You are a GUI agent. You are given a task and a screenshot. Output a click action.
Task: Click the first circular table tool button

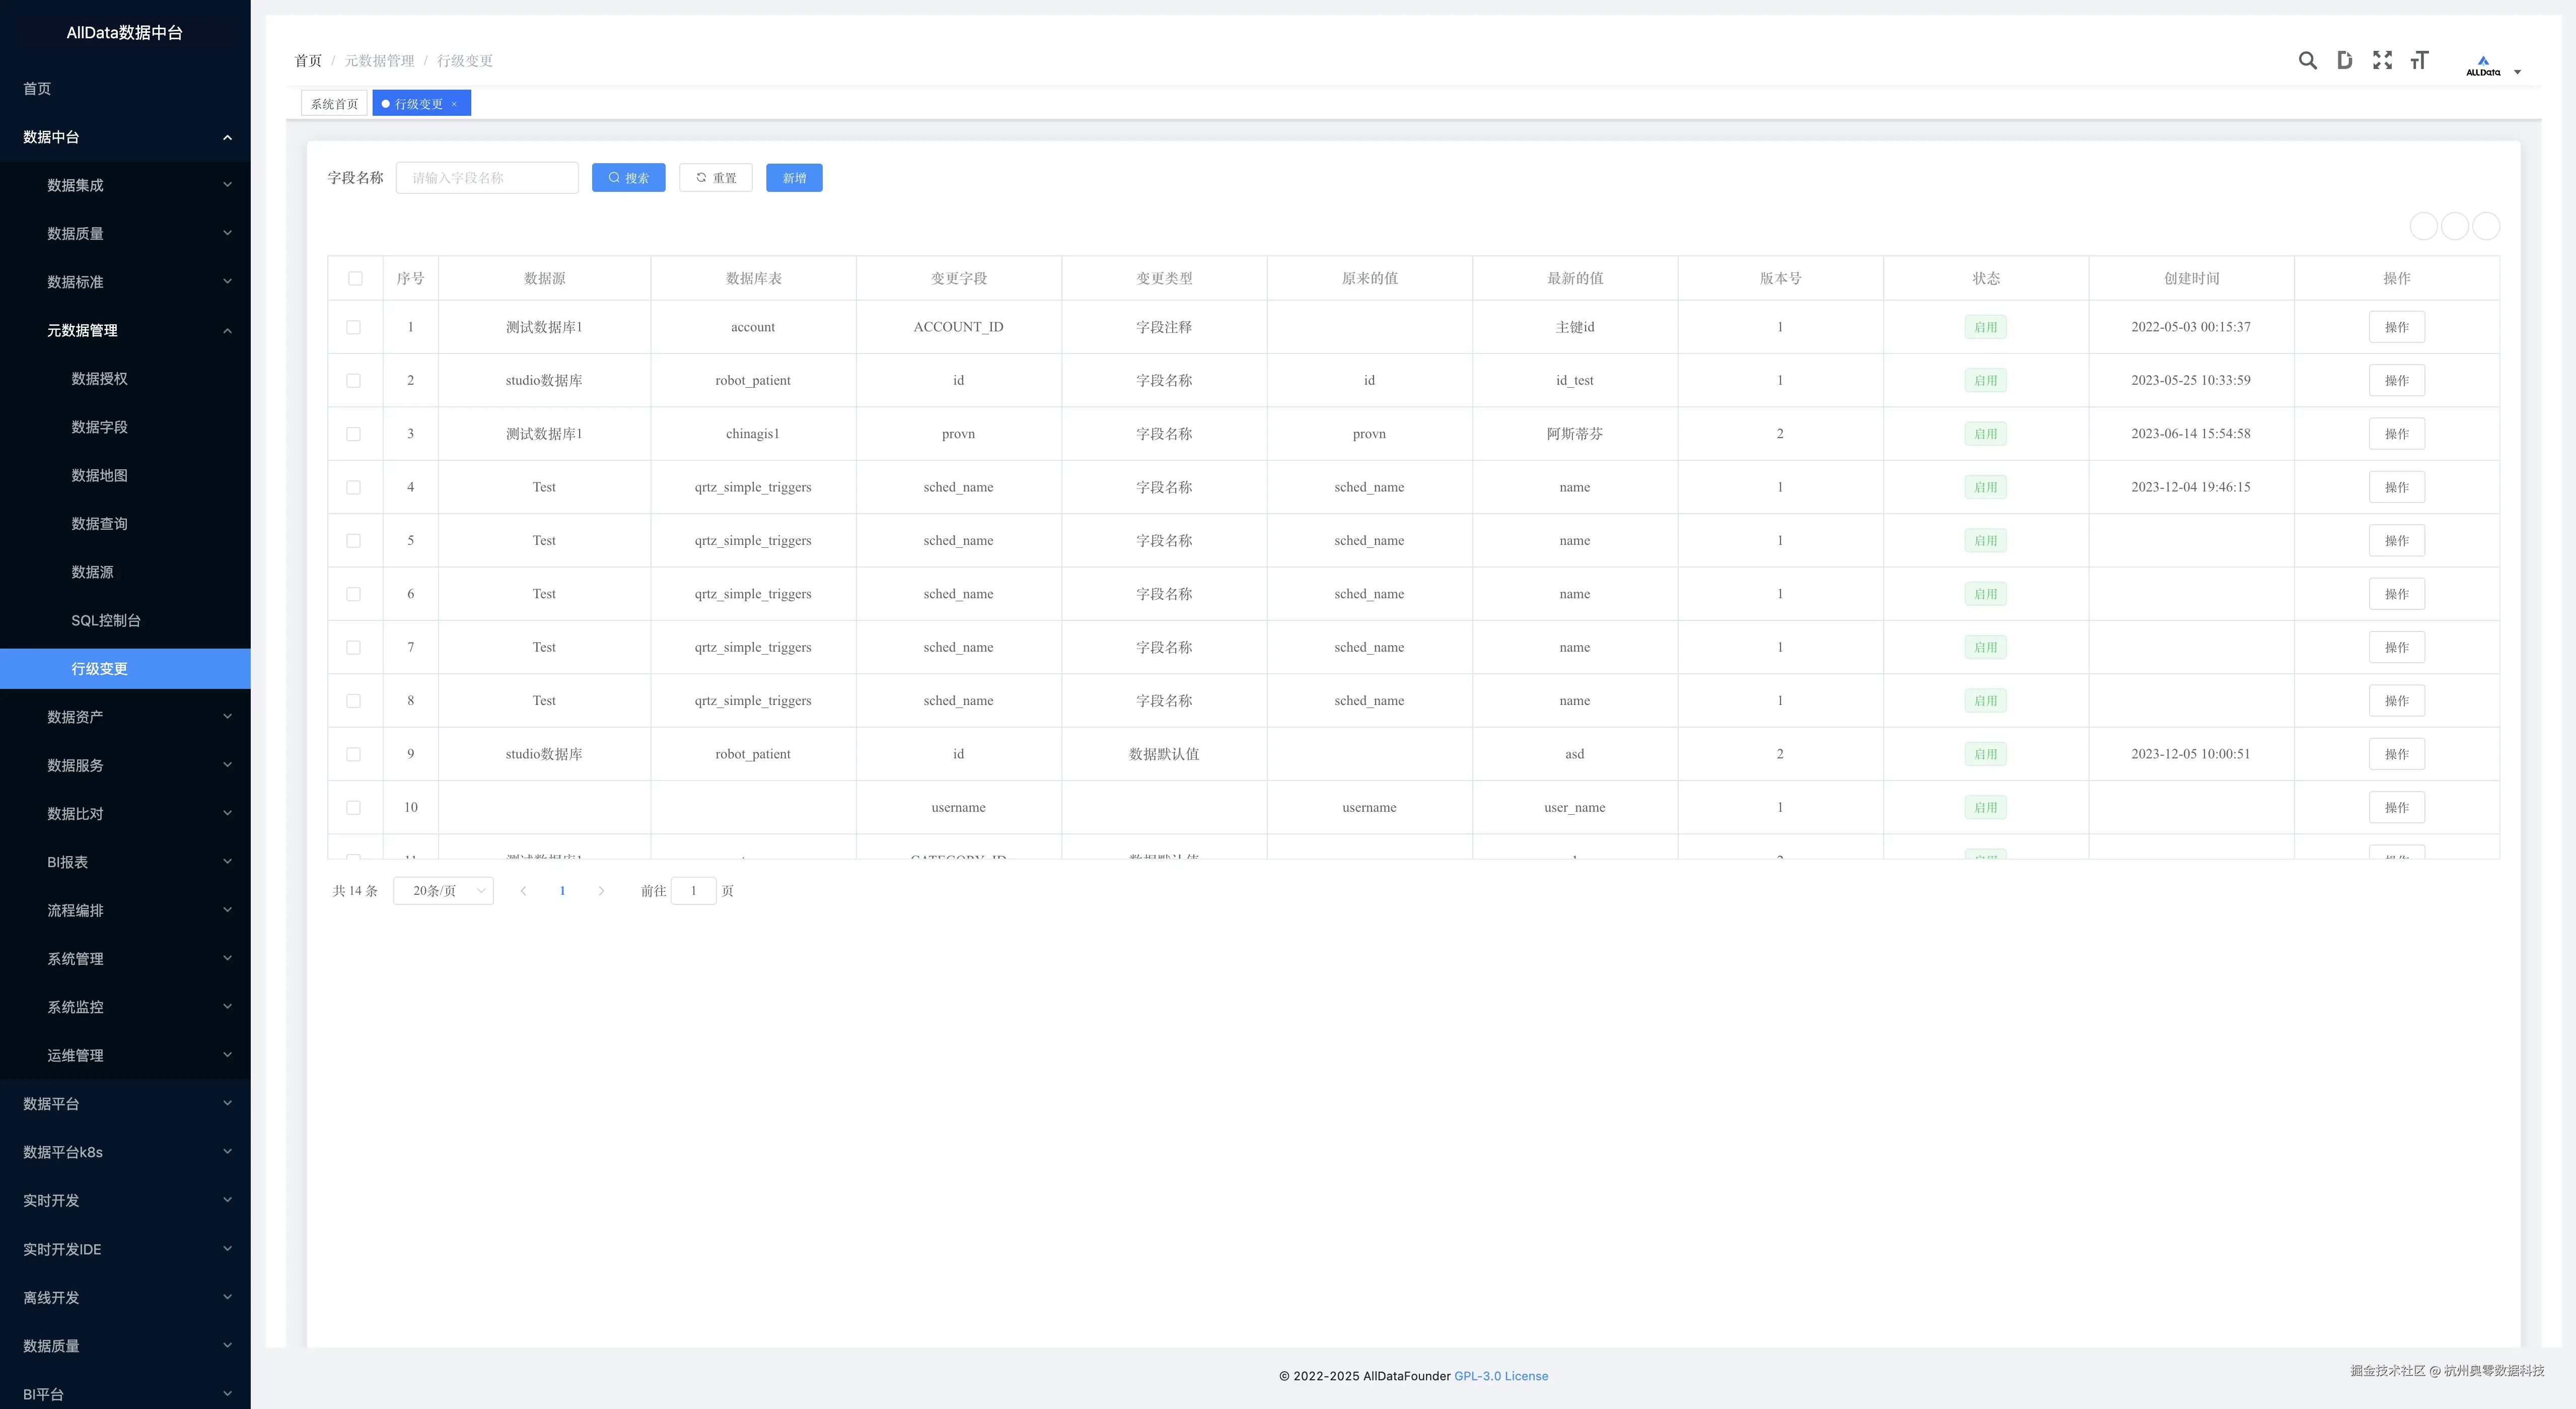(2423, 226)
